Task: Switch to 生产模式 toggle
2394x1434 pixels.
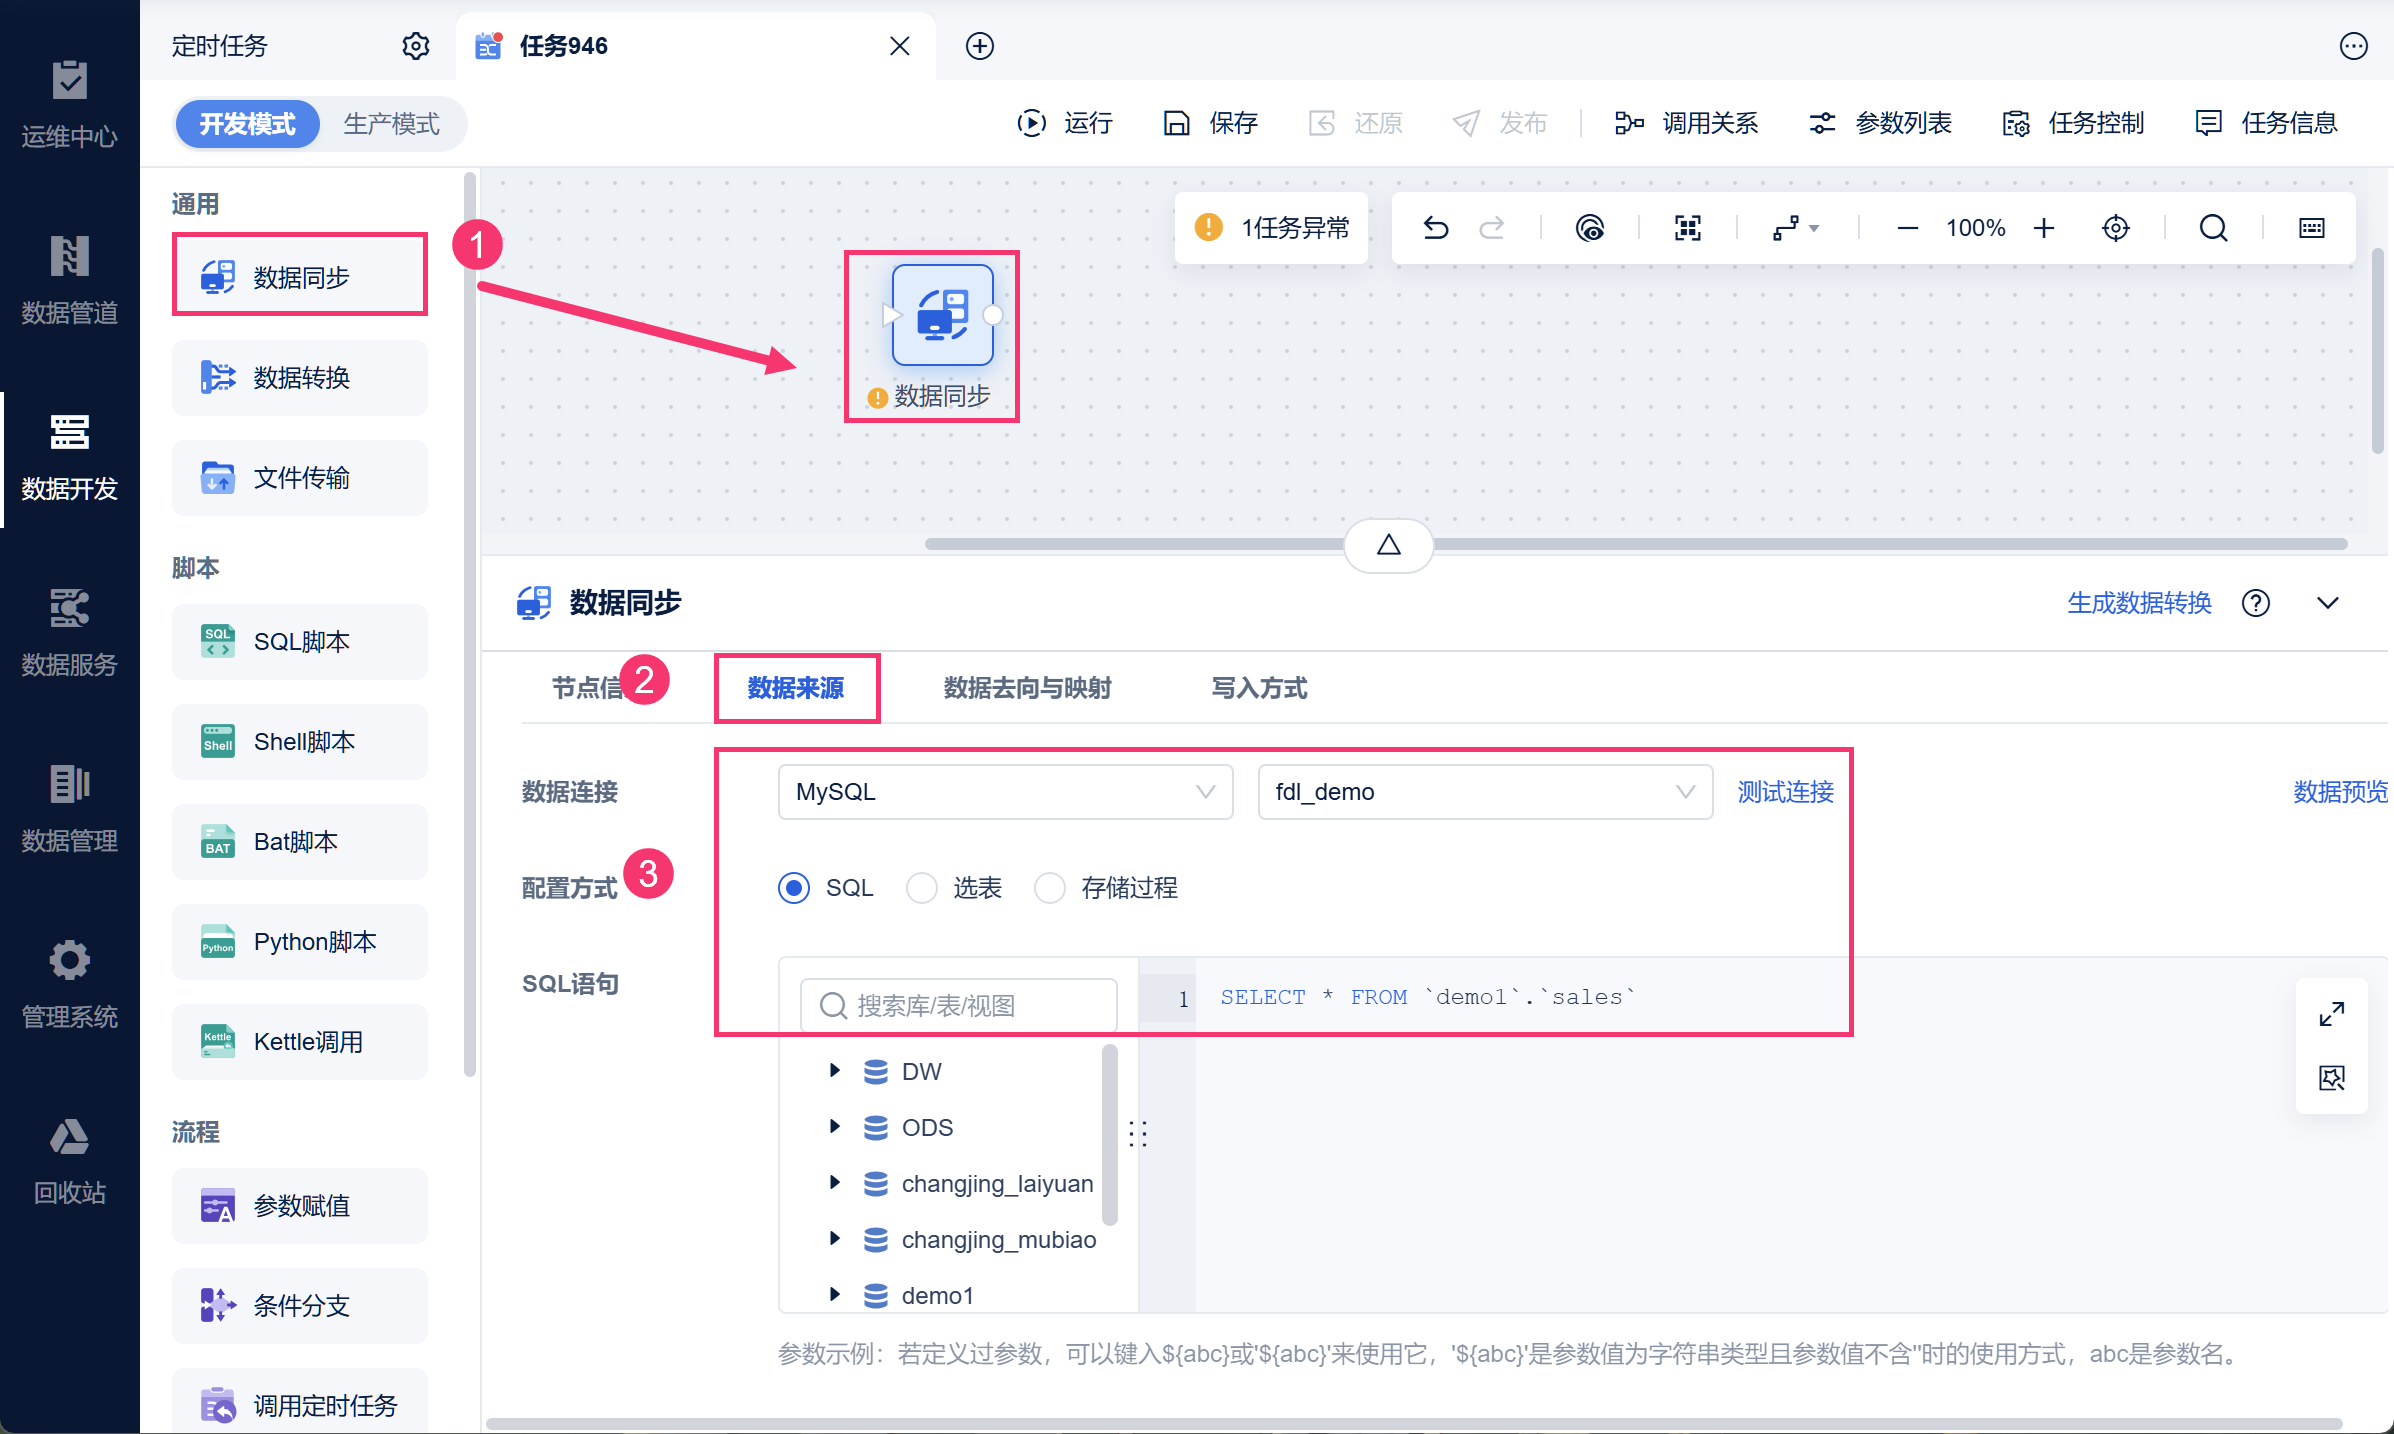Action: 391,124
